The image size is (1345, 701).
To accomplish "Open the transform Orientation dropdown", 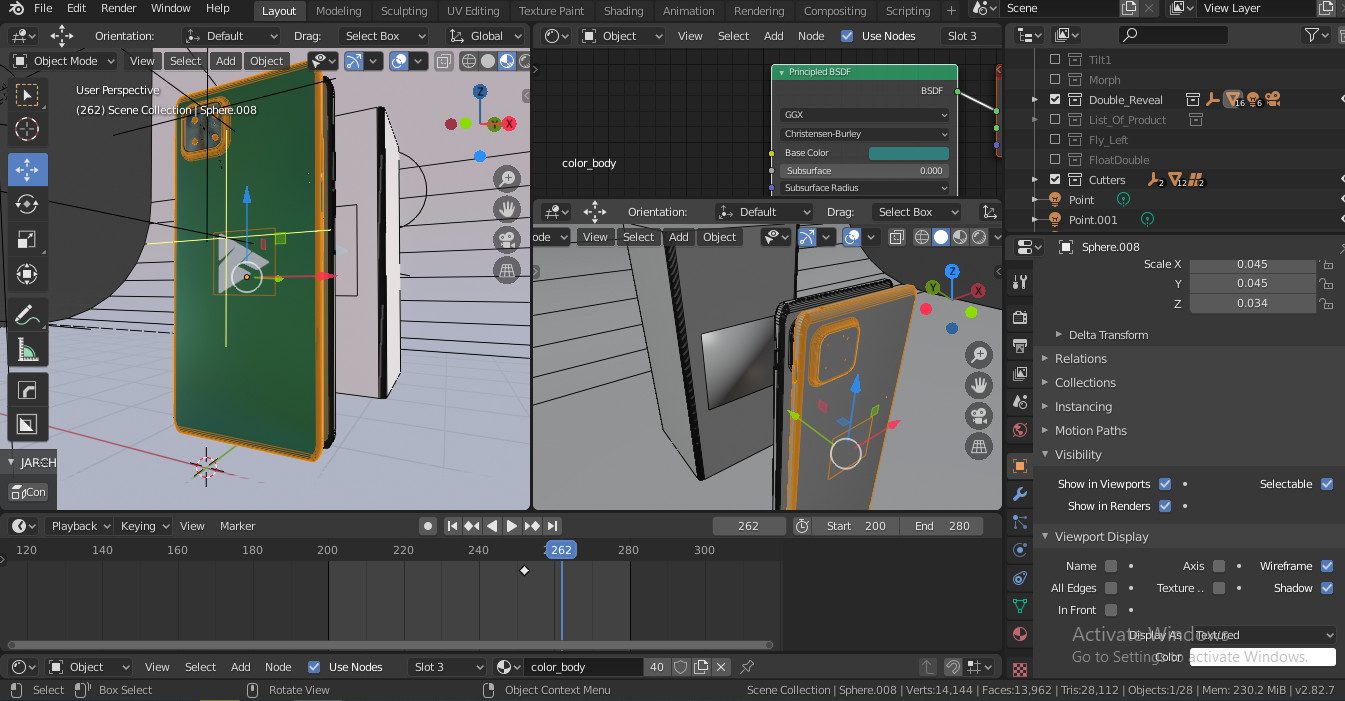I will [230, 35].
